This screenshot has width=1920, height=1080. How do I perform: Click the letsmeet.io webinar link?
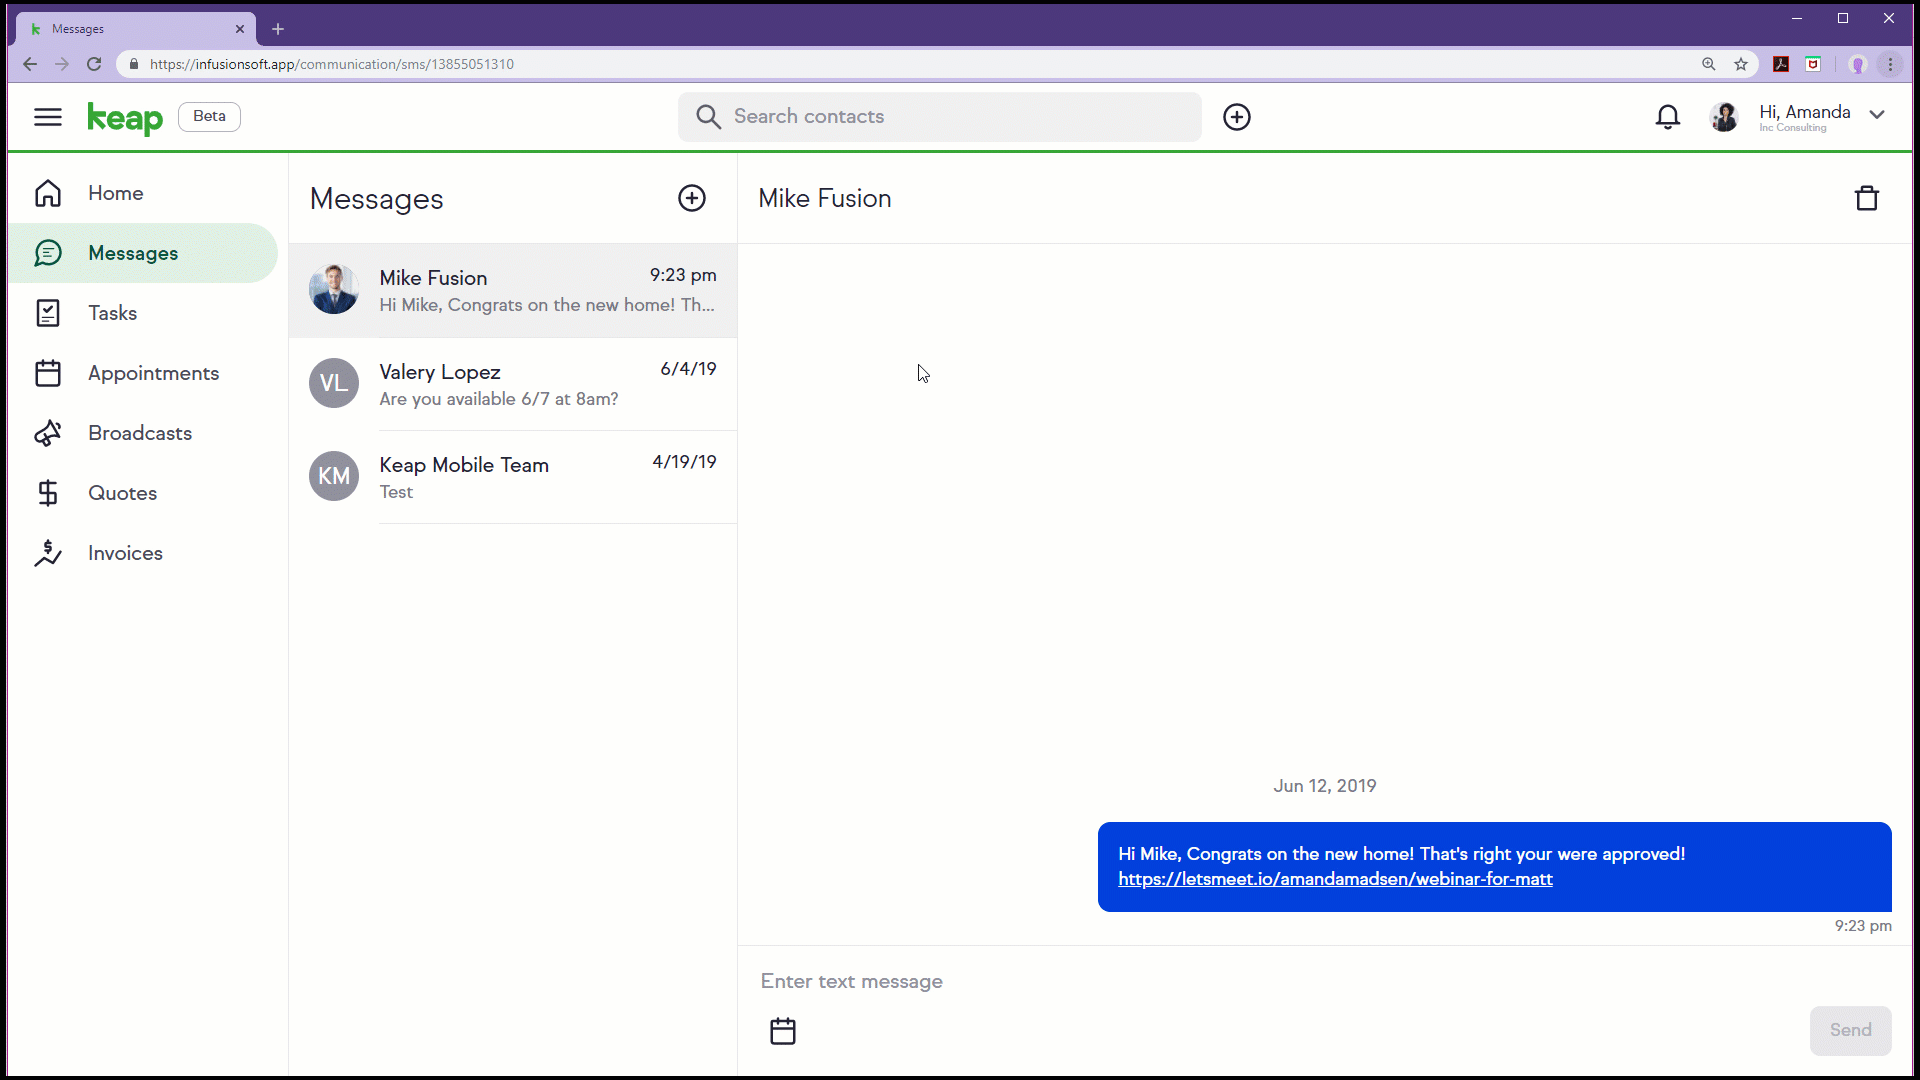pyautogui.click(x=1335, y=879)
